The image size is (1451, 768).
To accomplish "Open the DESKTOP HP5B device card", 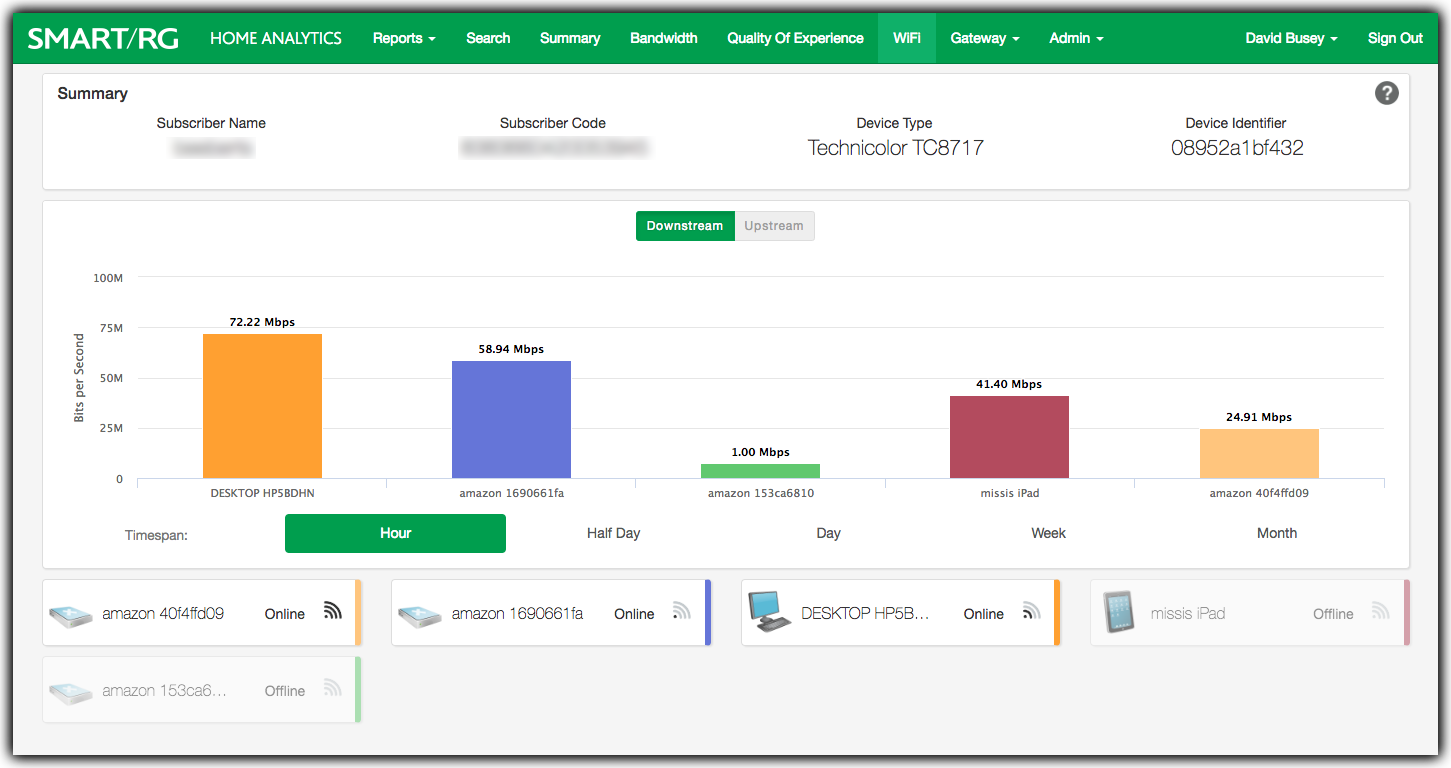I will pyautogui.click(x=900, y=612).
